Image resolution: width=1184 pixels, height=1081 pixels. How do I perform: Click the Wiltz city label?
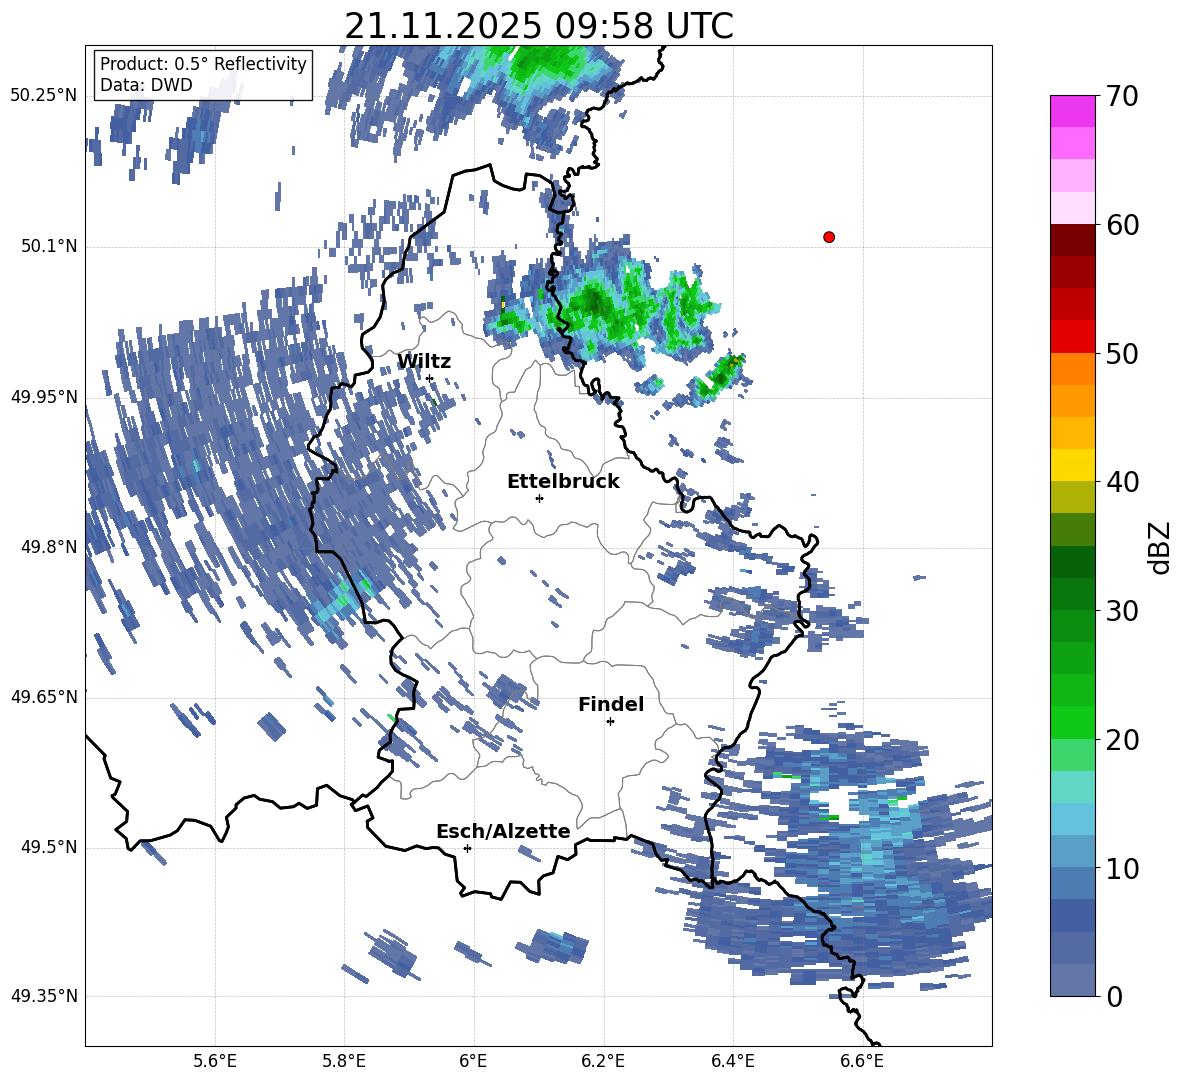(424, 362)
